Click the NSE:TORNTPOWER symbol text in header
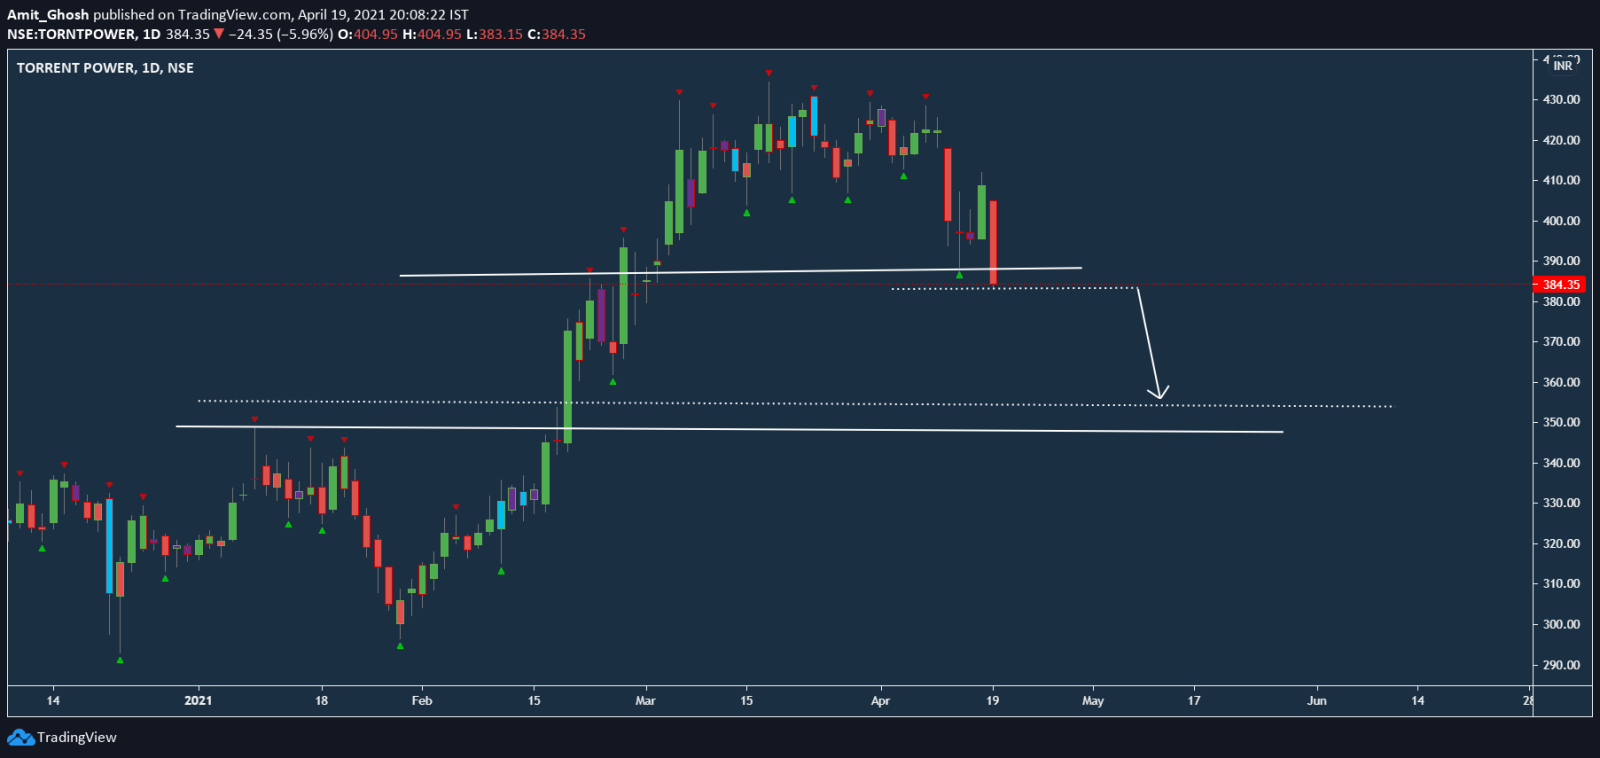Image resolution: width=1600 pixels, height=758 pixels. click(x=71, y=34)
